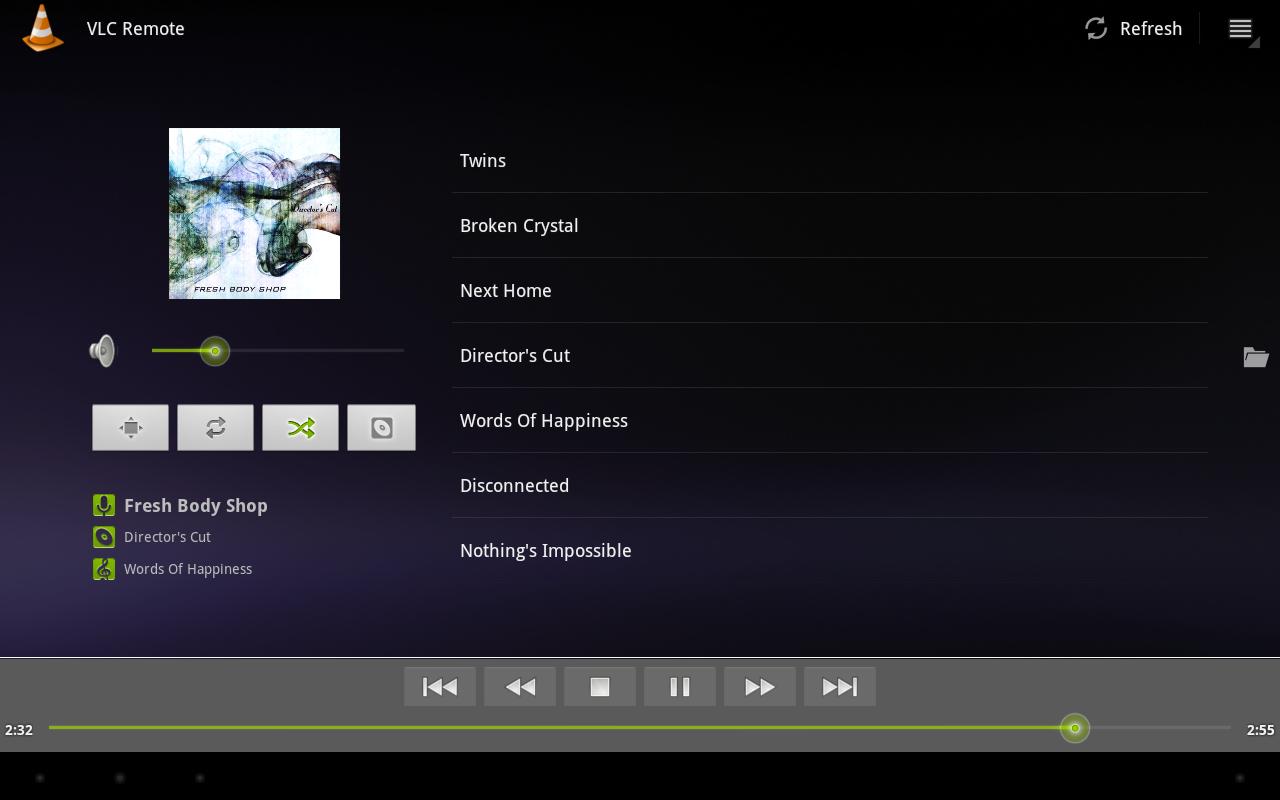This screenshot has width=1280, height=800.
Task: Play the song Broken Crystal
Action: [519, 225]
